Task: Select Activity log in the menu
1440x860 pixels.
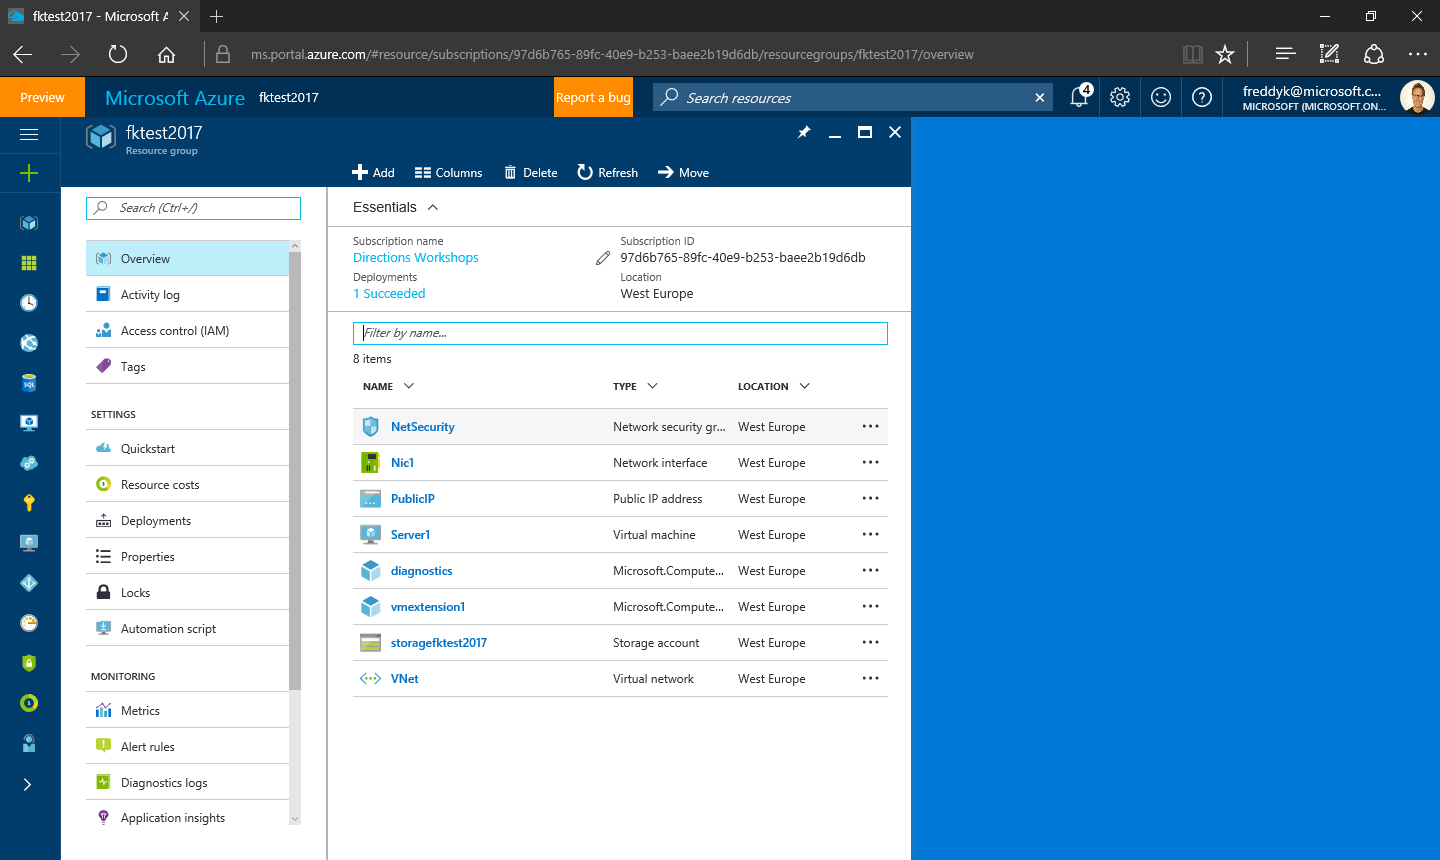Action: click(150, 295)
